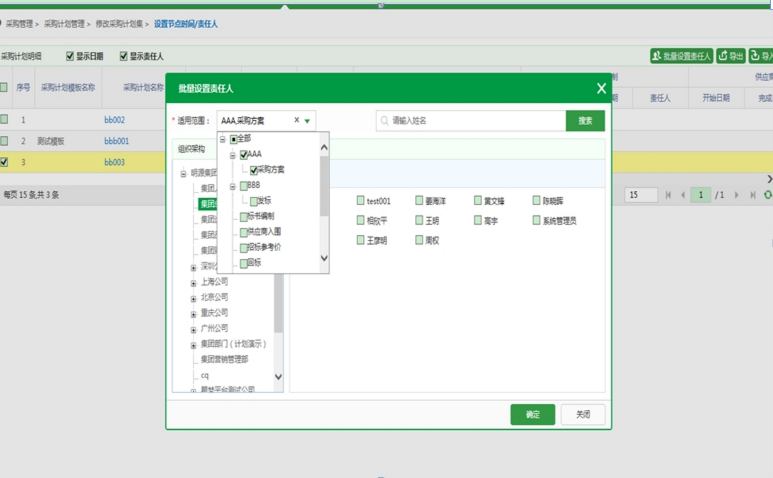Click the dropdown list scroll-down arrow
The height and width of the screenshot is (478, 773).
[324, 258]
